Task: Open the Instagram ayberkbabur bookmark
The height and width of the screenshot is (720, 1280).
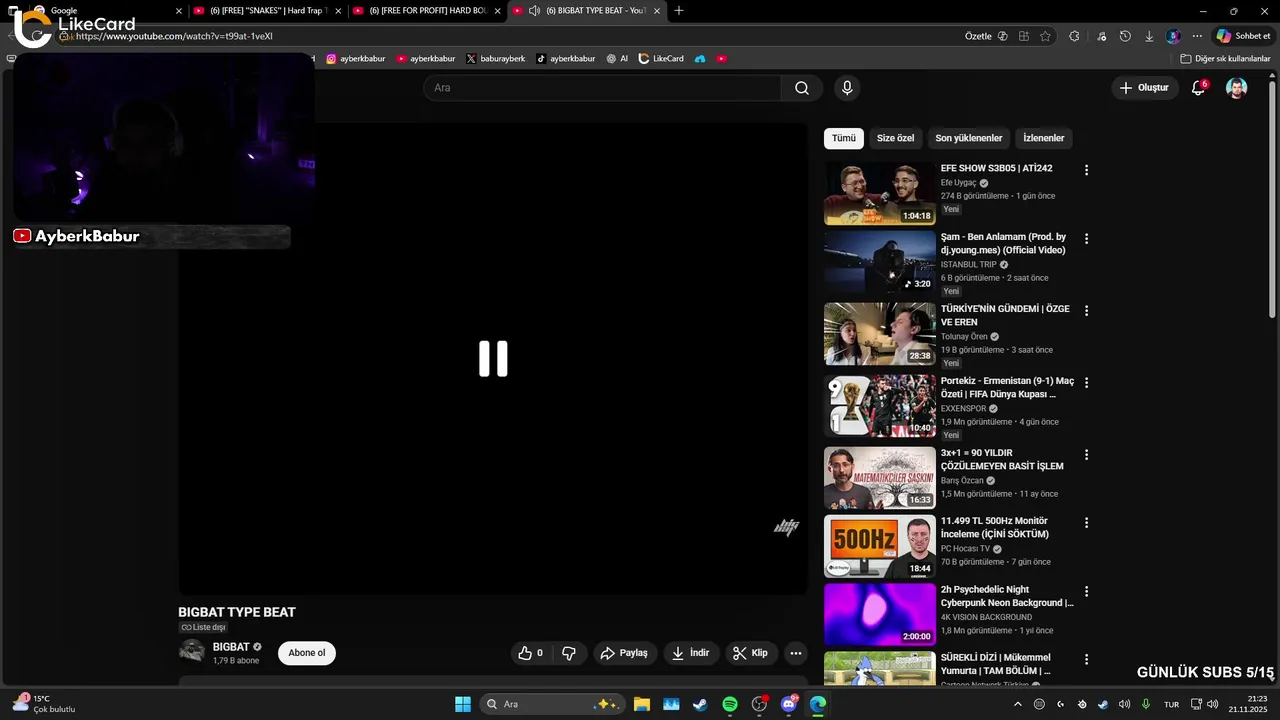Action: pyautogui.click(x=356, y=59)
